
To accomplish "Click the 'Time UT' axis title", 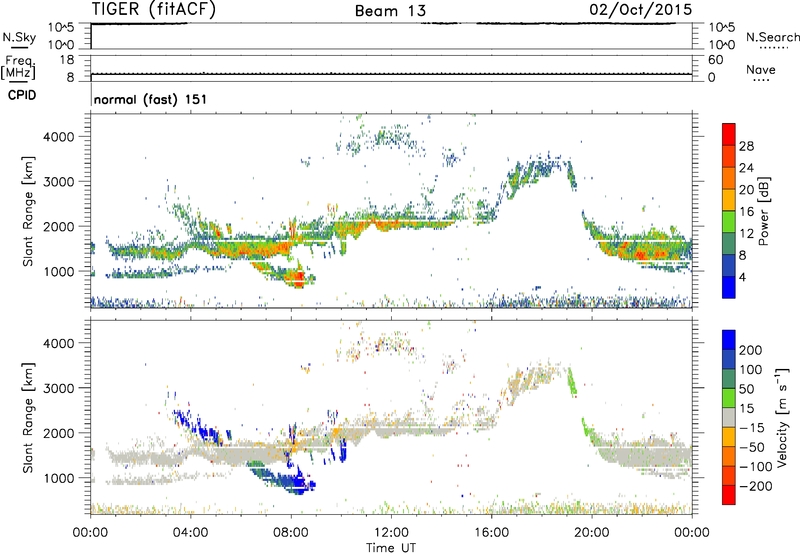I will click(x=391, y=548).
